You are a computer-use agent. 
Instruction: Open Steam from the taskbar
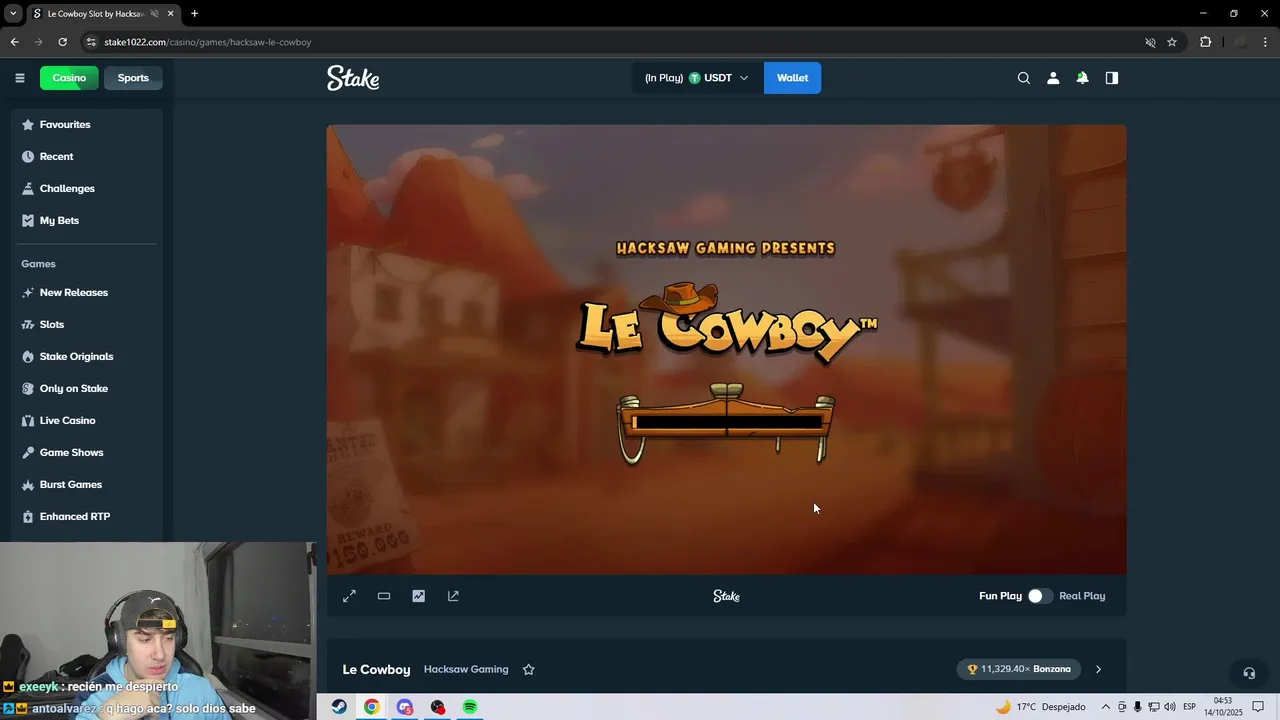tap(339, 707)
